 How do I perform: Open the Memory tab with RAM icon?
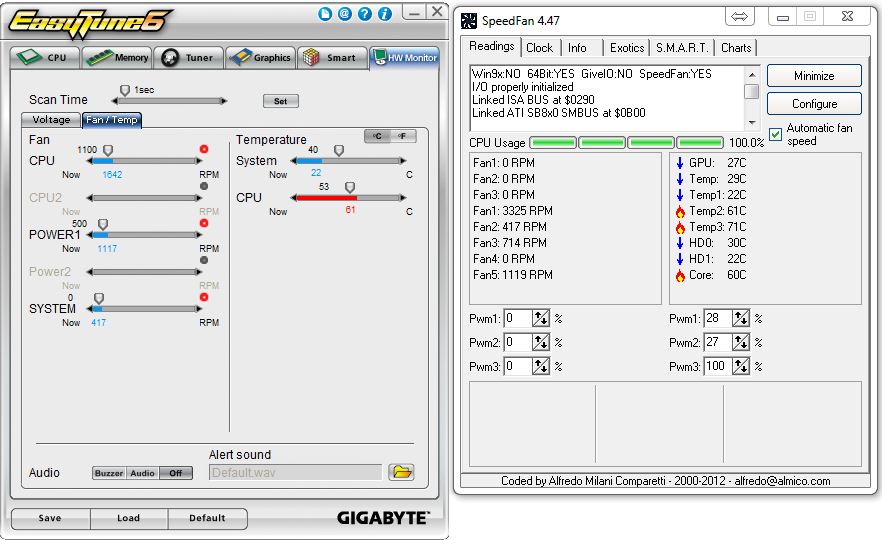coord(117,58)
